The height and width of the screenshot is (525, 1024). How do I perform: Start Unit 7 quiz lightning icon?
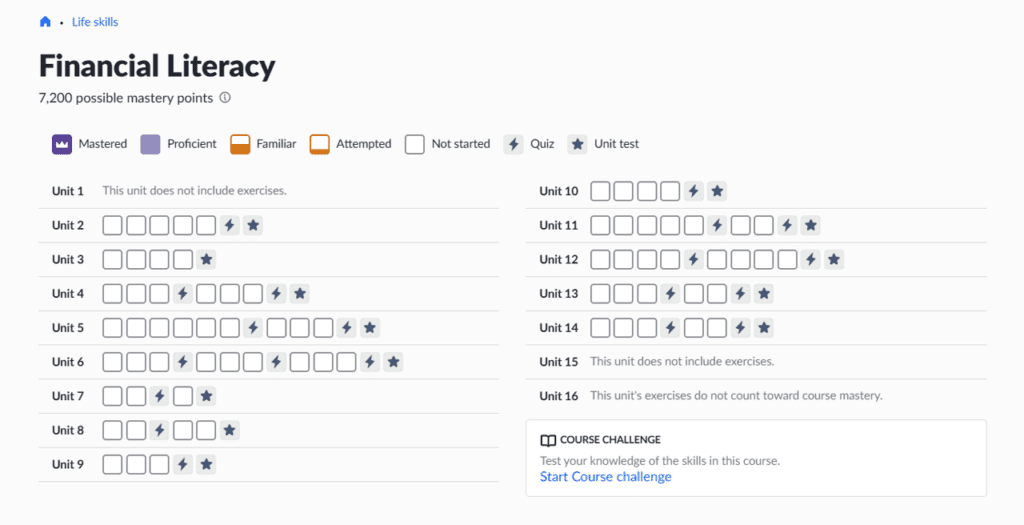[159, 396]
